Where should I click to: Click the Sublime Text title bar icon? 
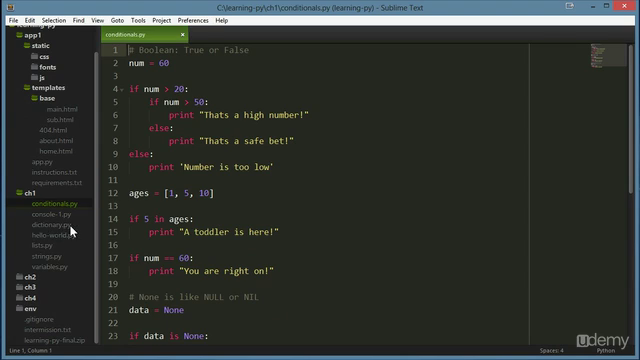(11, 7)
